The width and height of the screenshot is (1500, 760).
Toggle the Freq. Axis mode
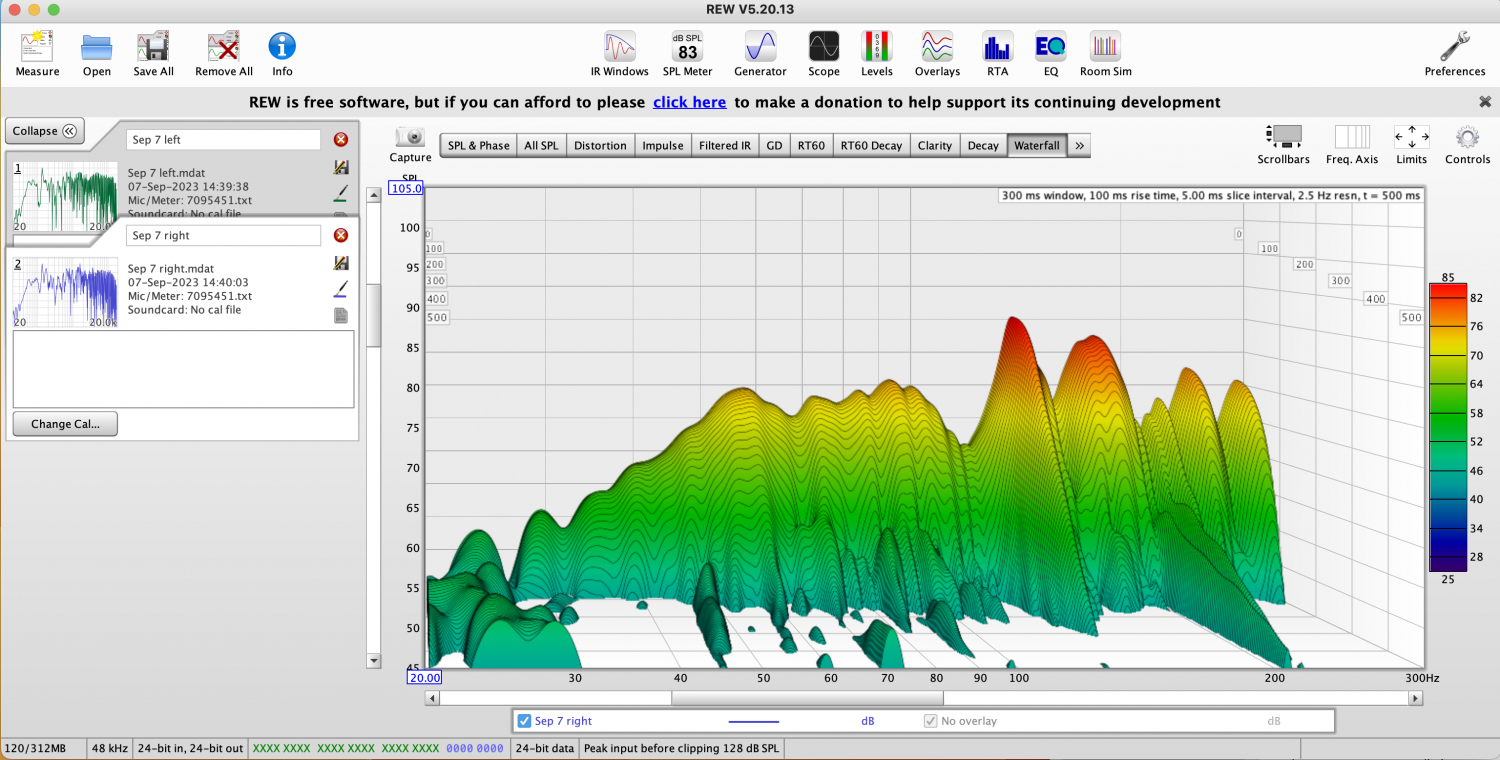click(x=1352, y=145)
